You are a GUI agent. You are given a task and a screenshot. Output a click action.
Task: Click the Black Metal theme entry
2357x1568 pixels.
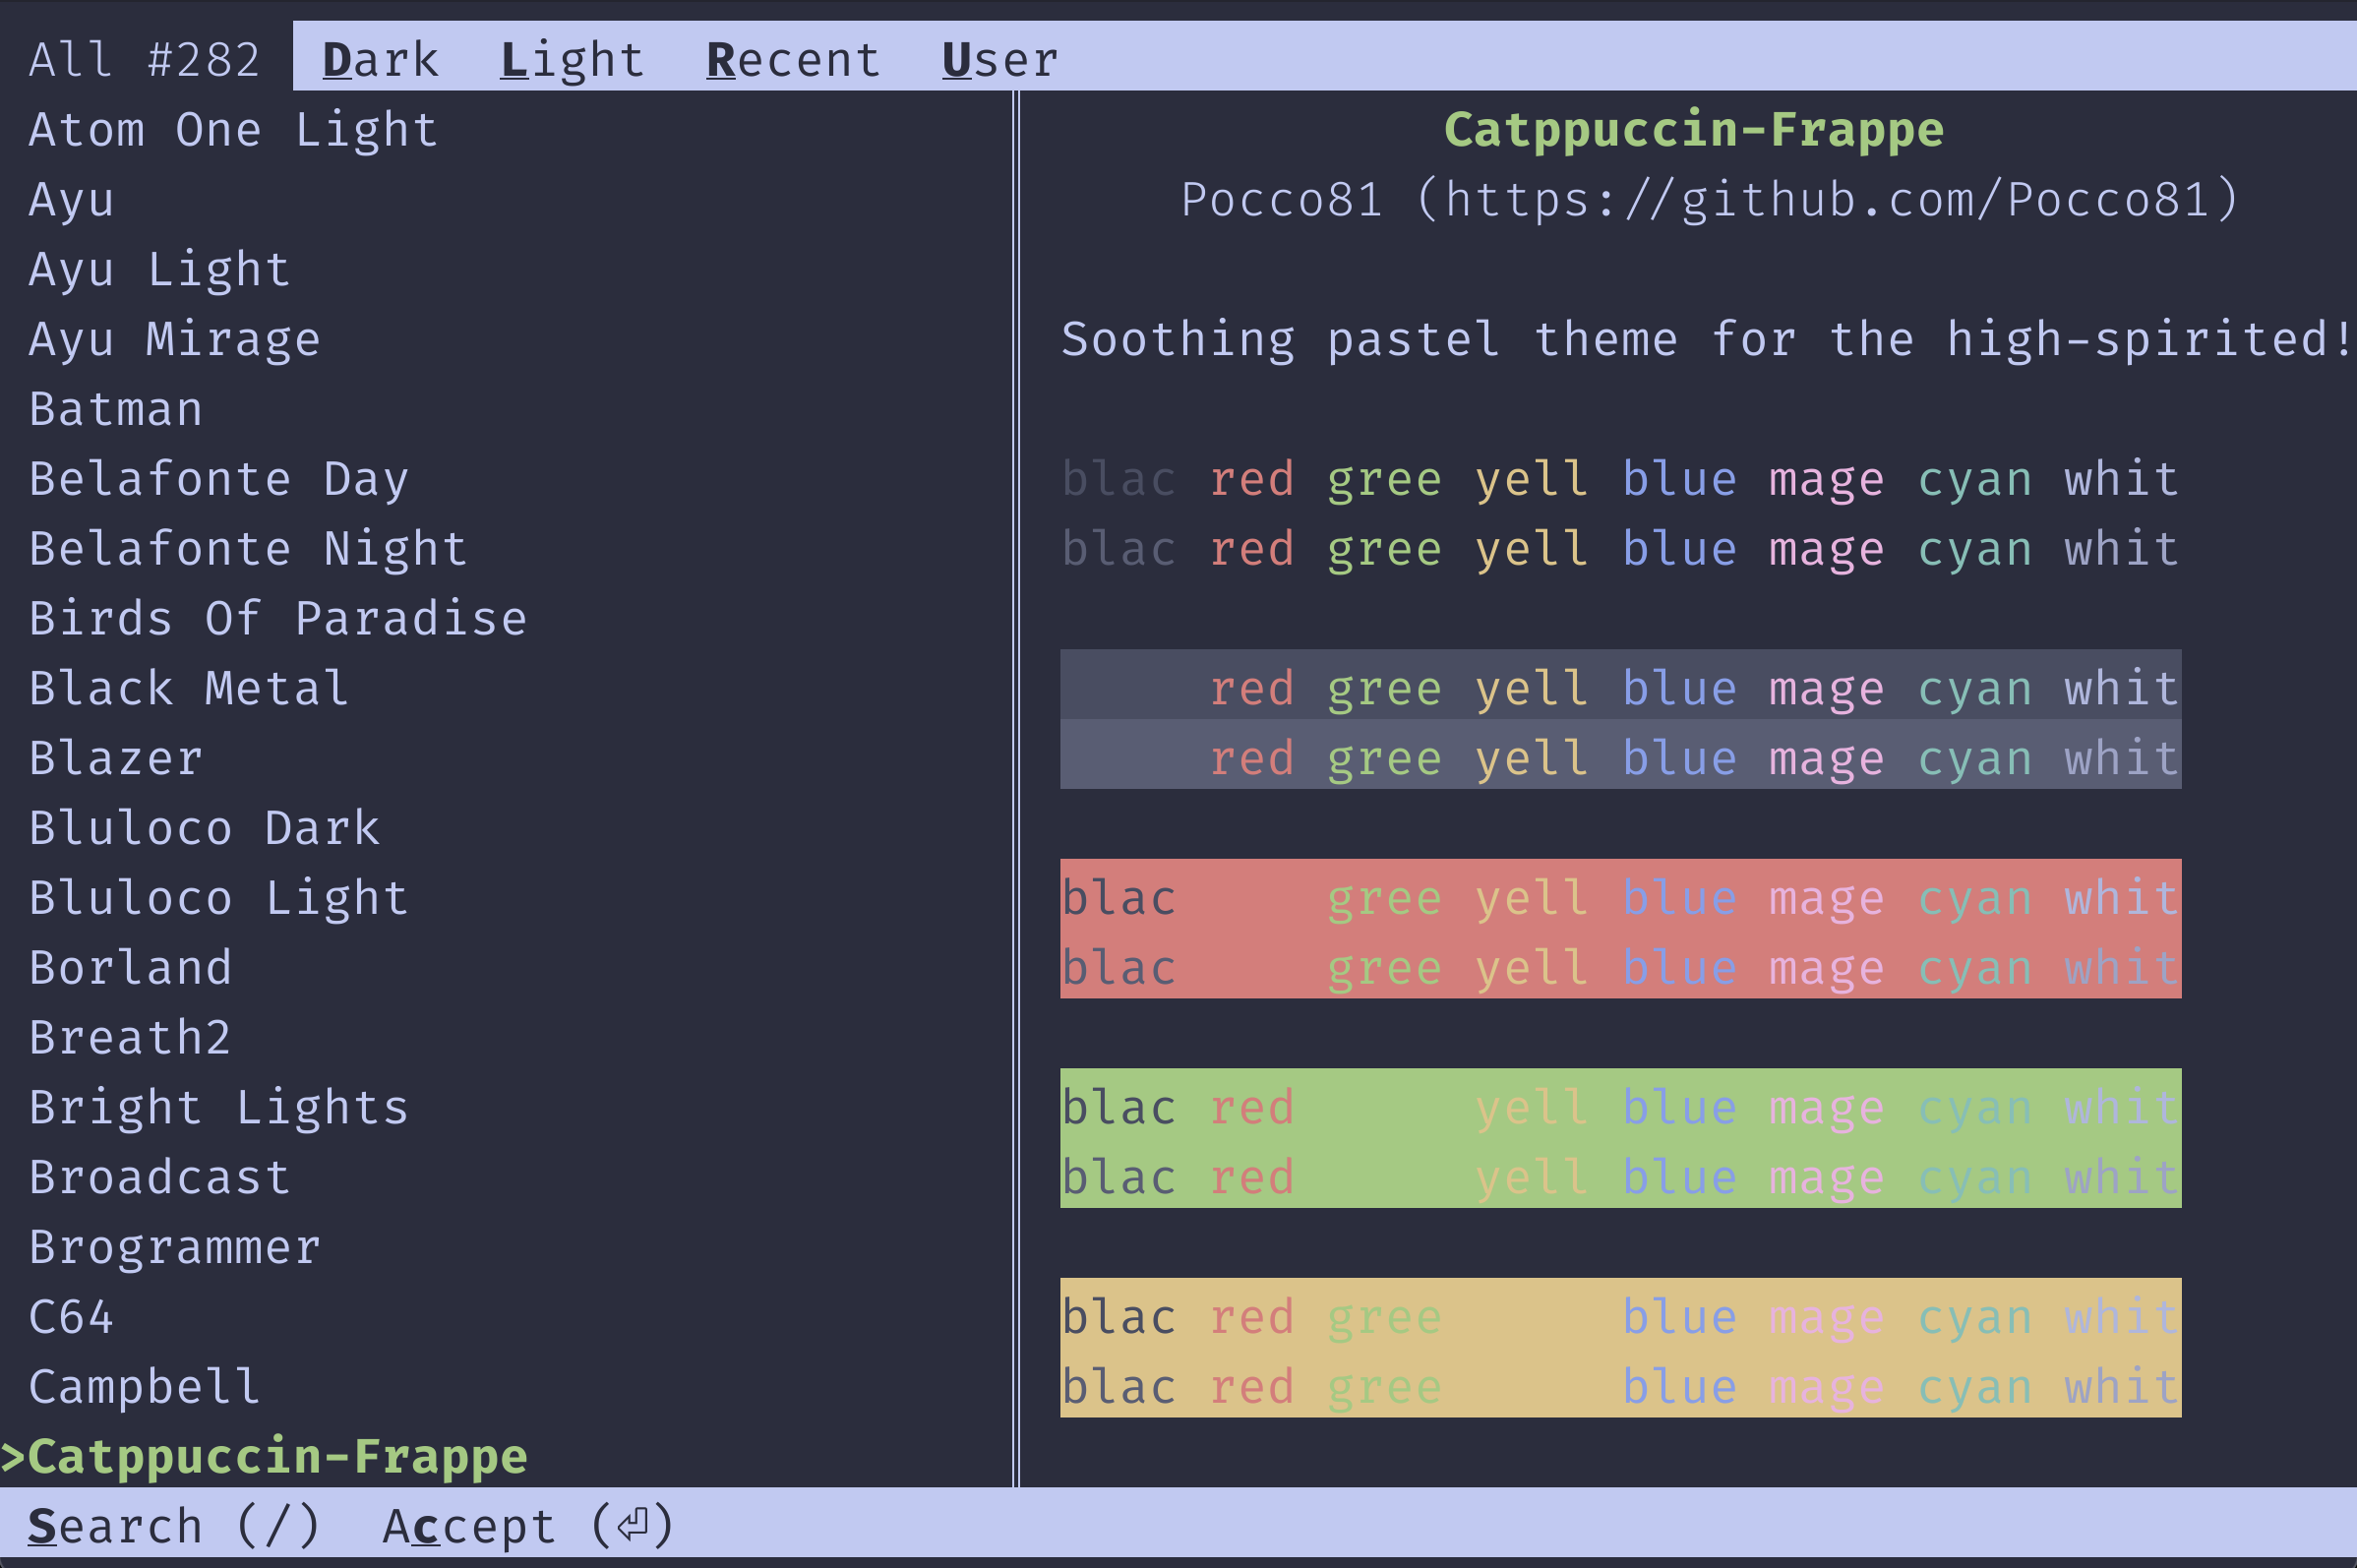[189, 689]
